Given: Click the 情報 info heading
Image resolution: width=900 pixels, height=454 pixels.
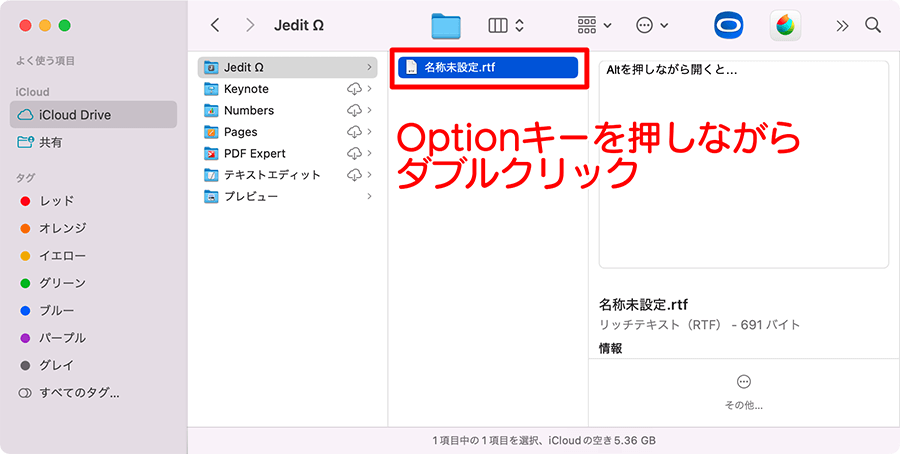Looking at the screenshot, I should [x=611, y=348].
